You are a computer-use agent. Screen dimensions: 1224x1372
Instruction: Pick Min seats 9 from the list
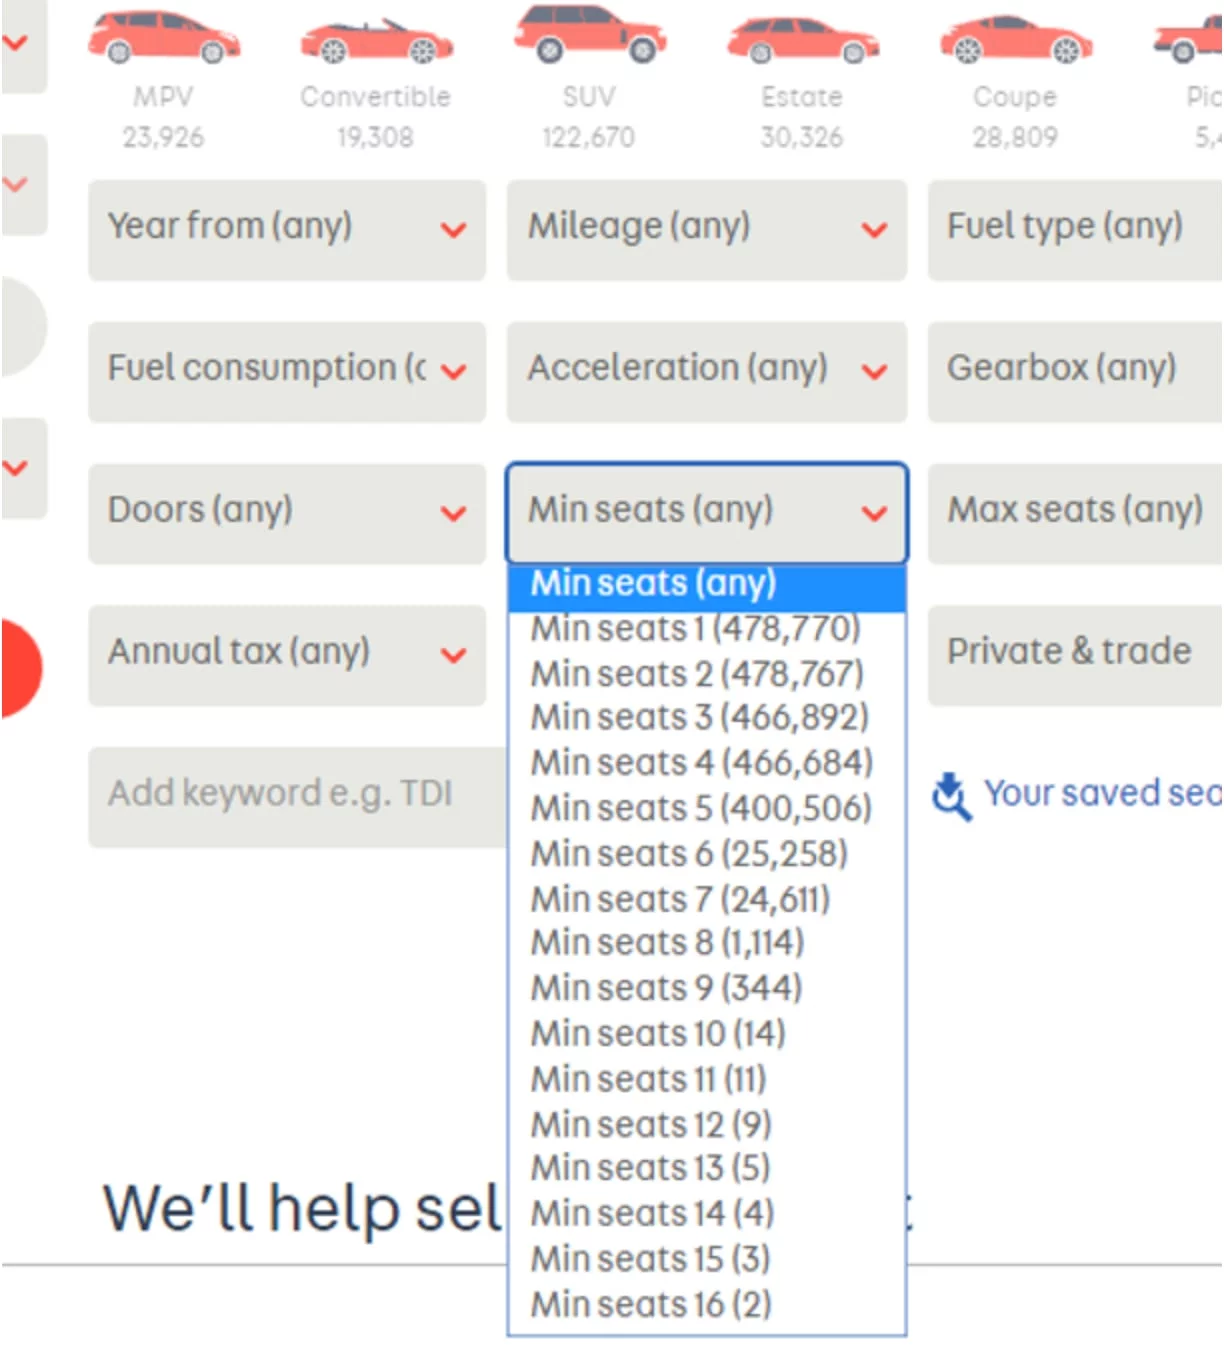pyautogui.click(x=666, y=988)
